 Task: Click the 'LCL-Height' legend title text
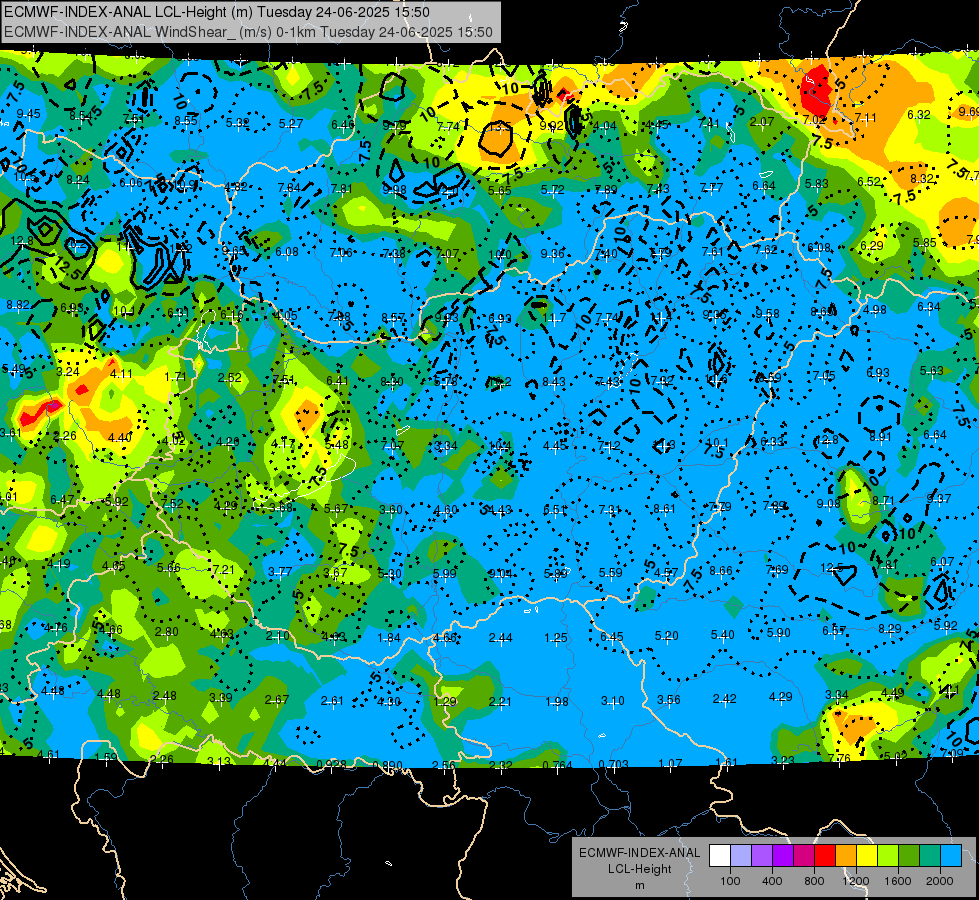point(639,869)
